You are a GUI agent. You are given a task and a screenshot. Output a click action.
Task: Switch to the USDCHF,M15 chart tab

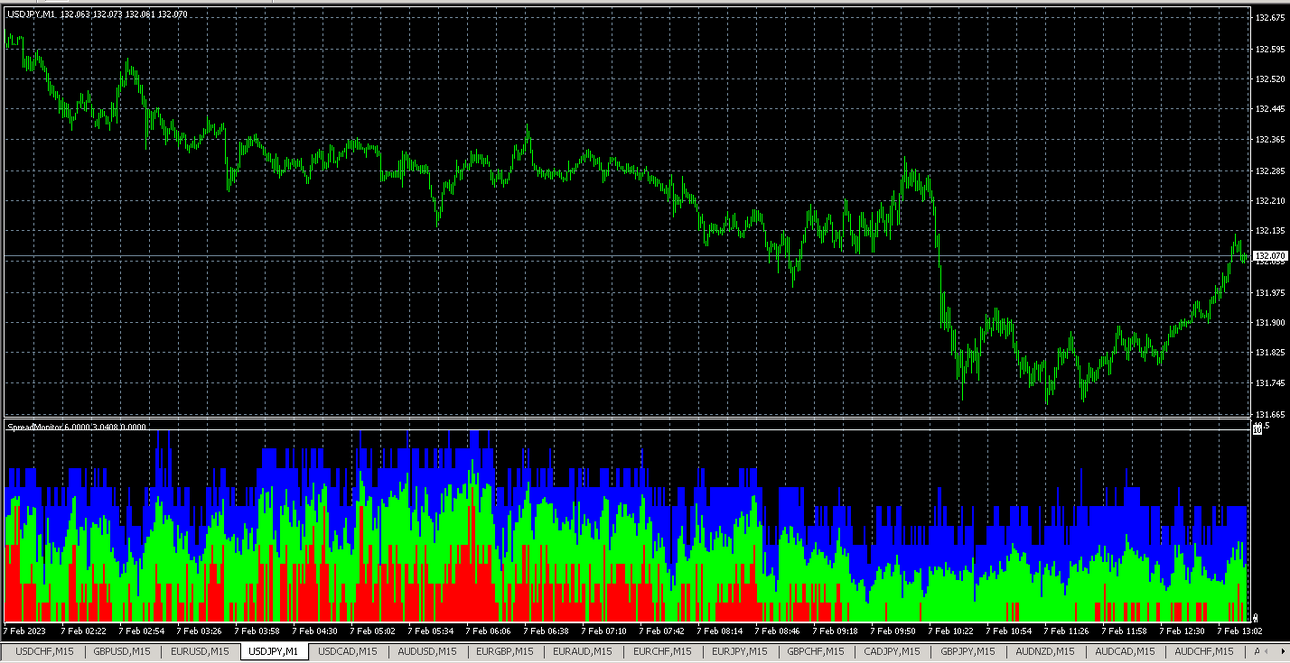pos(45,652)
